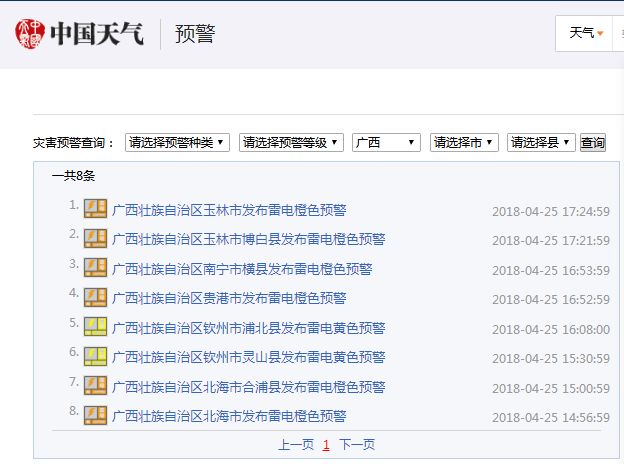Open the 广西 province dropdown
This screenshot has height=464, width=624.
[386, 142]
